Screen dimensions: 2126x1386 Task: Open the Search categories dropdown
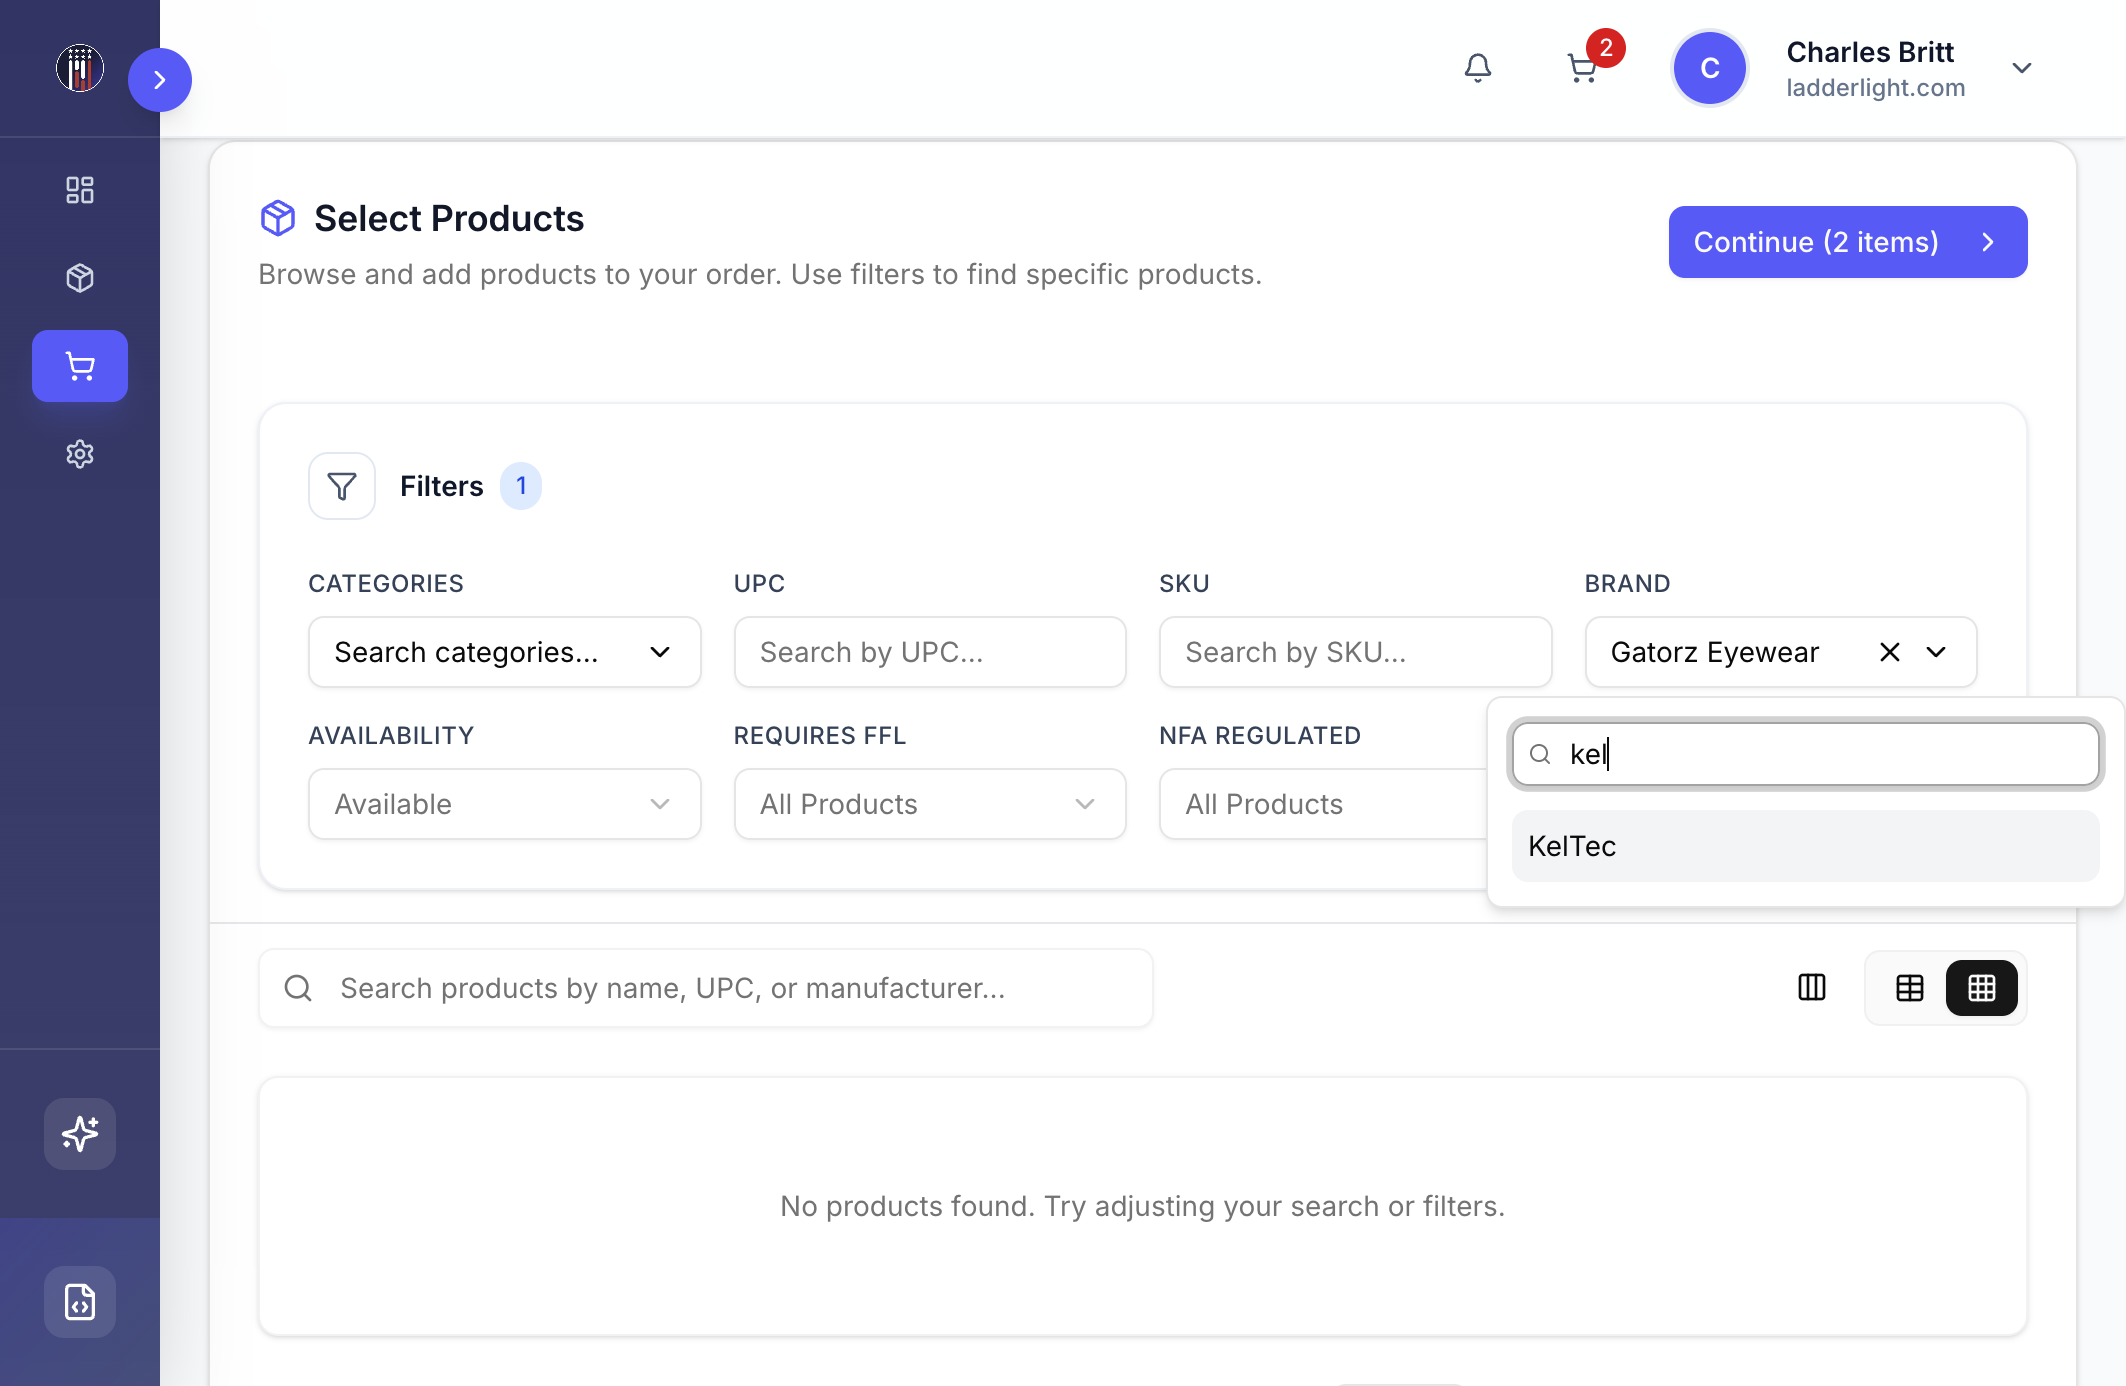(x=505, y=652)
